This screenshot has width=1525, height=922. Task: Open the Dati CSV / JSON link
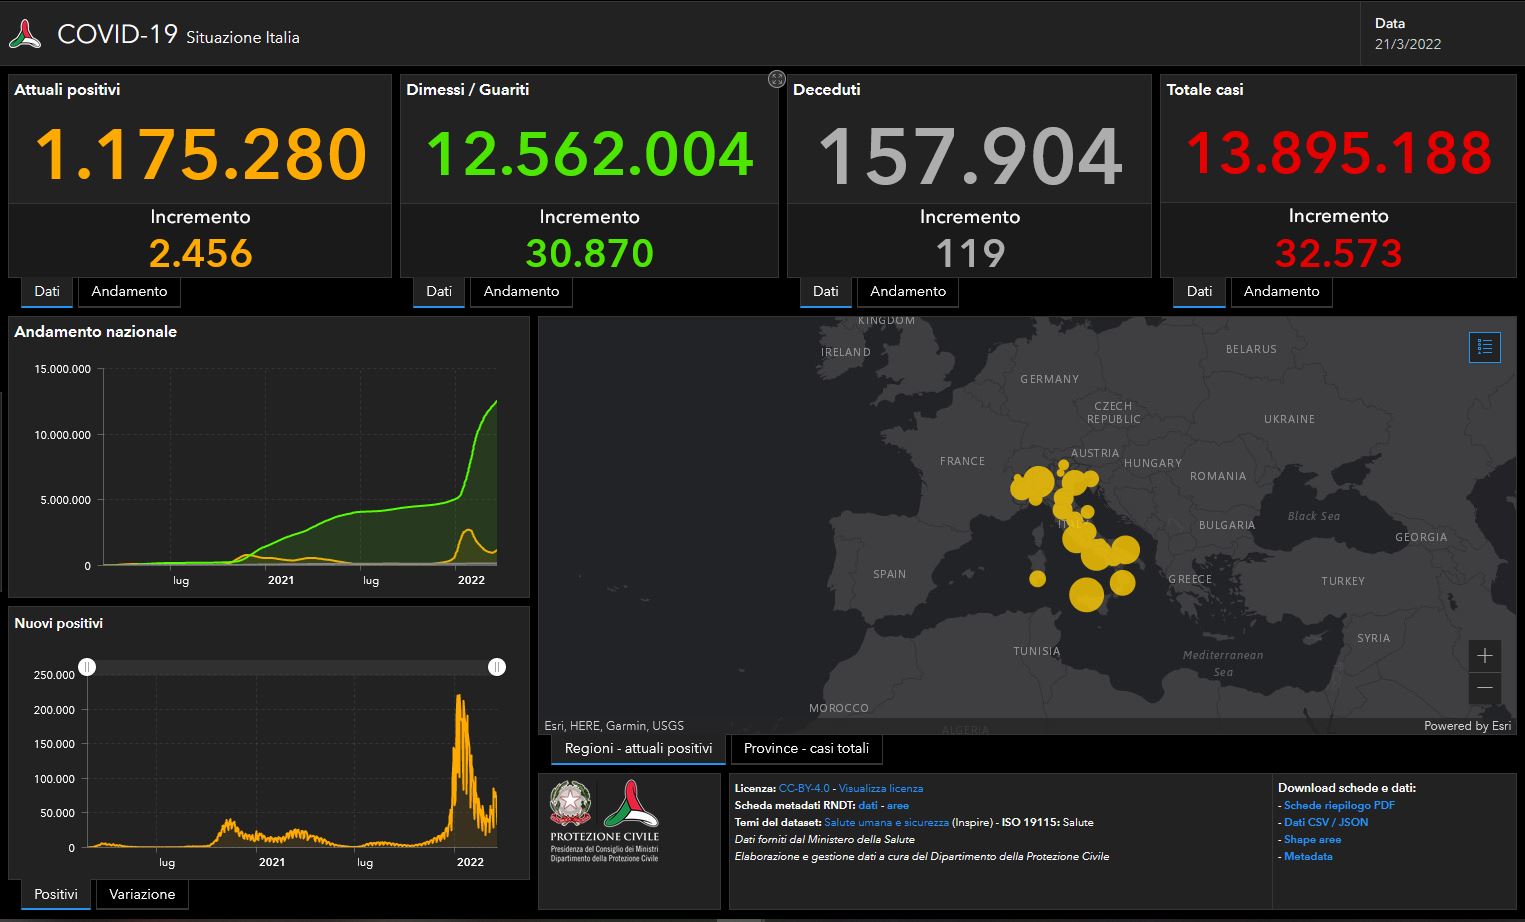tap(1325, 822)
